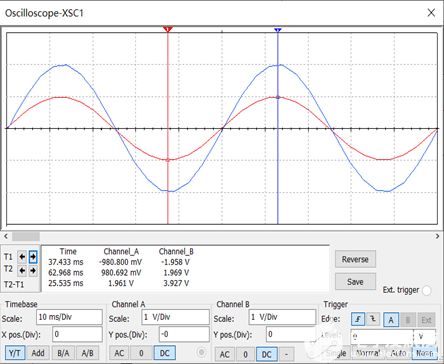Screen dimensions: 444x364
Task: Enable Channel B DC coupling
Action: [x=266, y=354]
